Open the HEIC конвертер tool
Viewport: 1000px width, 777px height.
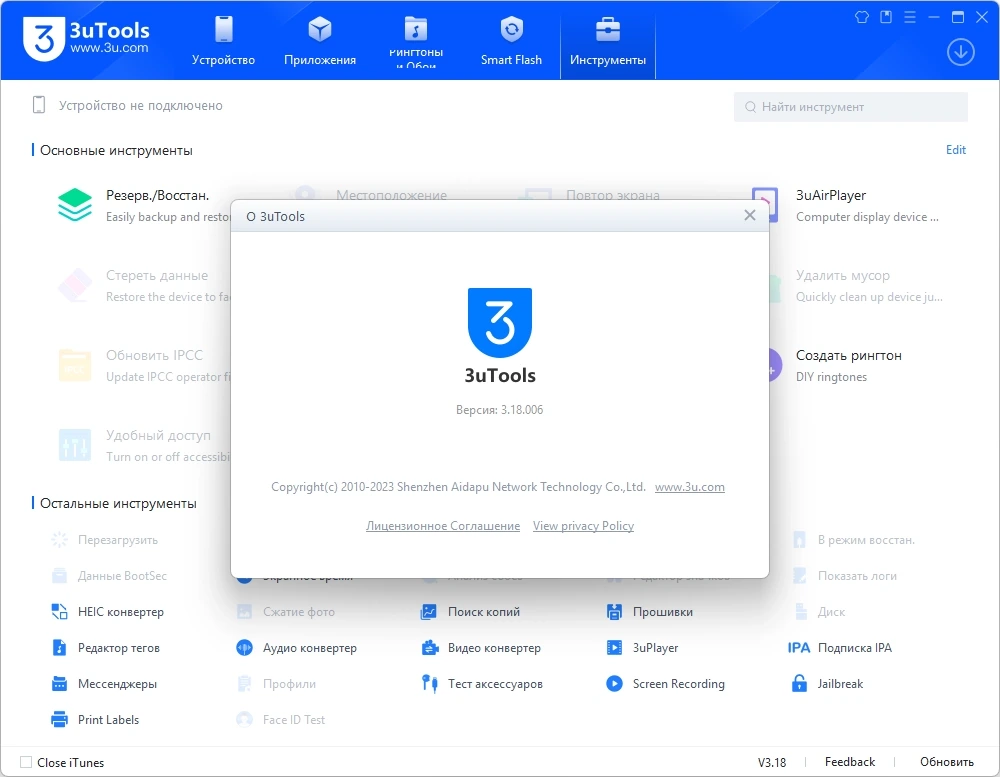107,612
